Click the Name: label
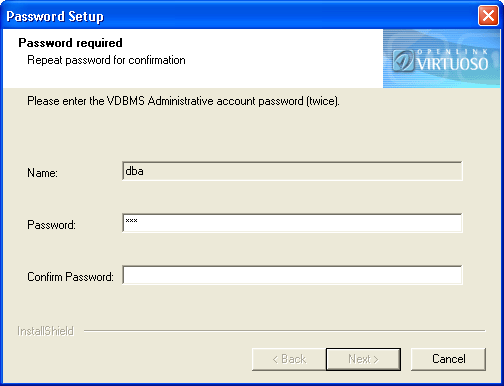This screenshot has width=504, height=386. click(42, 173)
